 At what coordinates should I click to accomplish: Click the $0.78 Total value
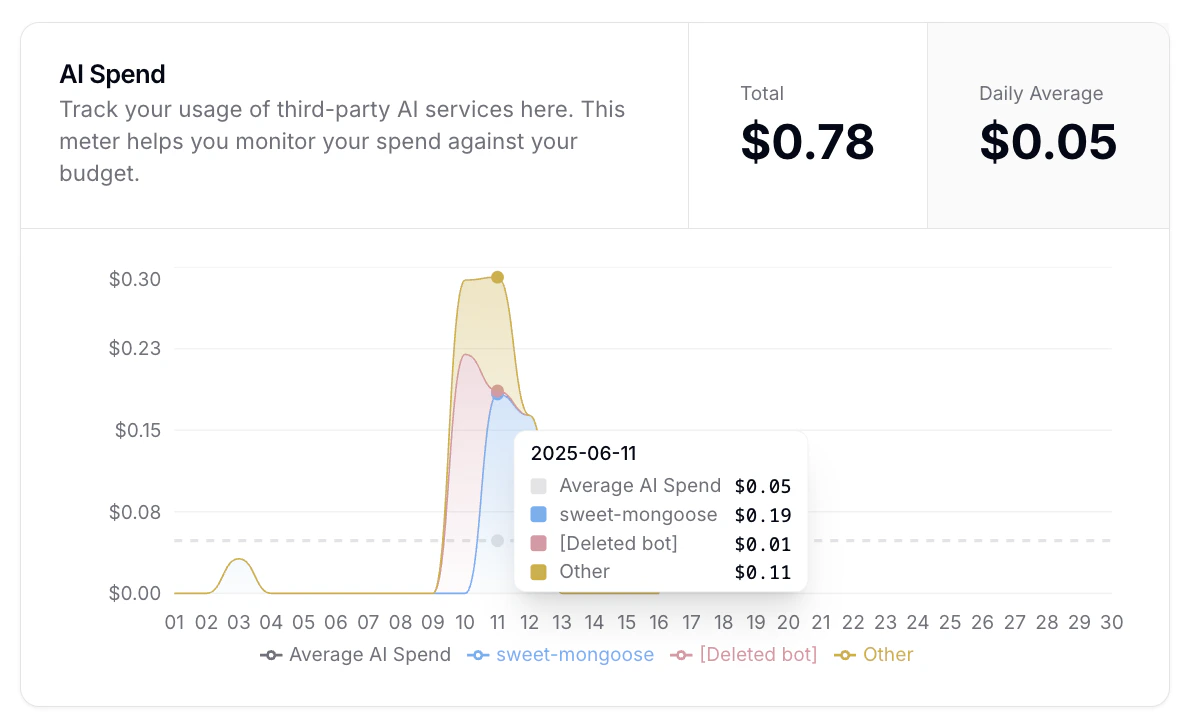tap(808, 143)
